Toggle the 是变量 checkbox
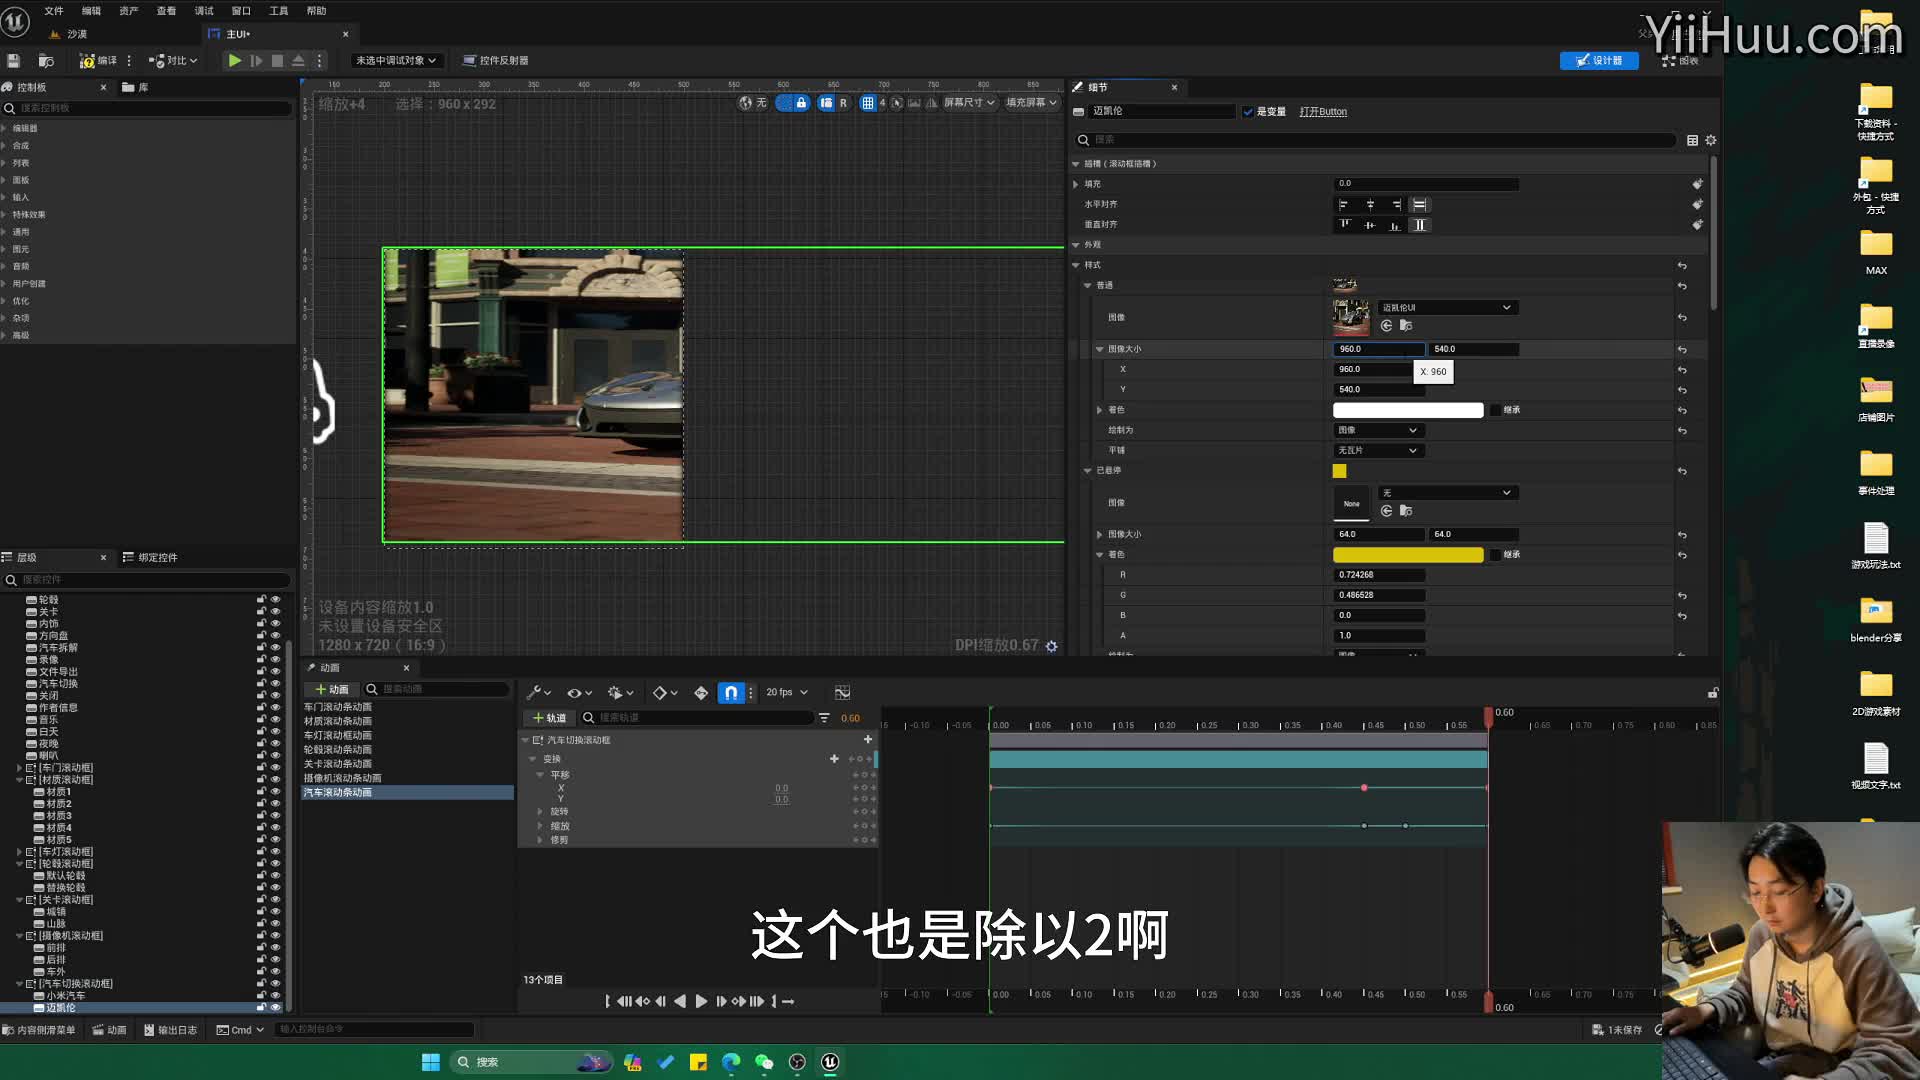 point(1248,112)
